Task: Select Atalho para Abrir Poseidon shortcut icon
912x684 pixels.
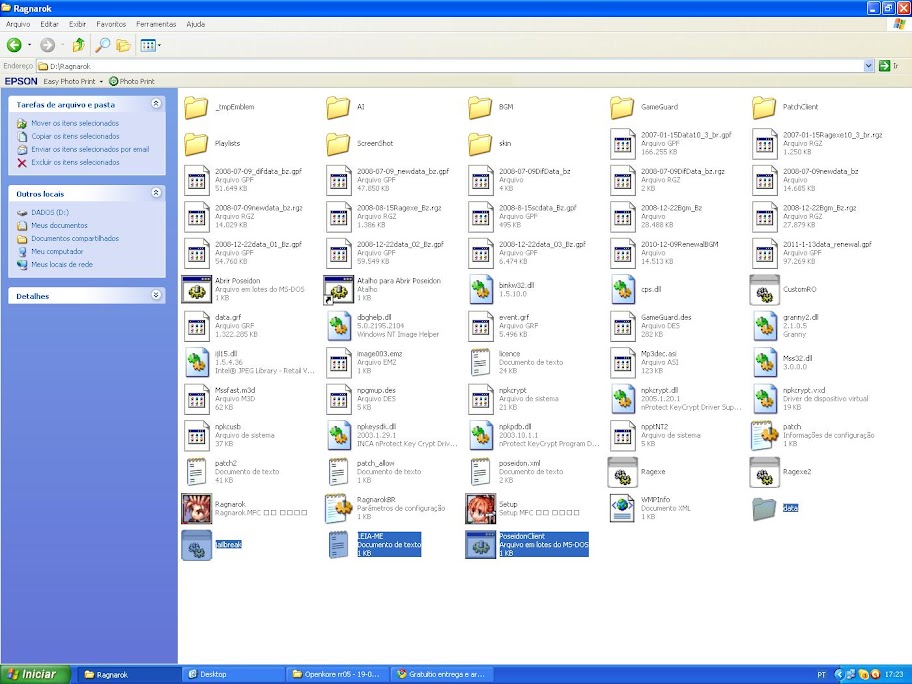Action: click(339, 289)
